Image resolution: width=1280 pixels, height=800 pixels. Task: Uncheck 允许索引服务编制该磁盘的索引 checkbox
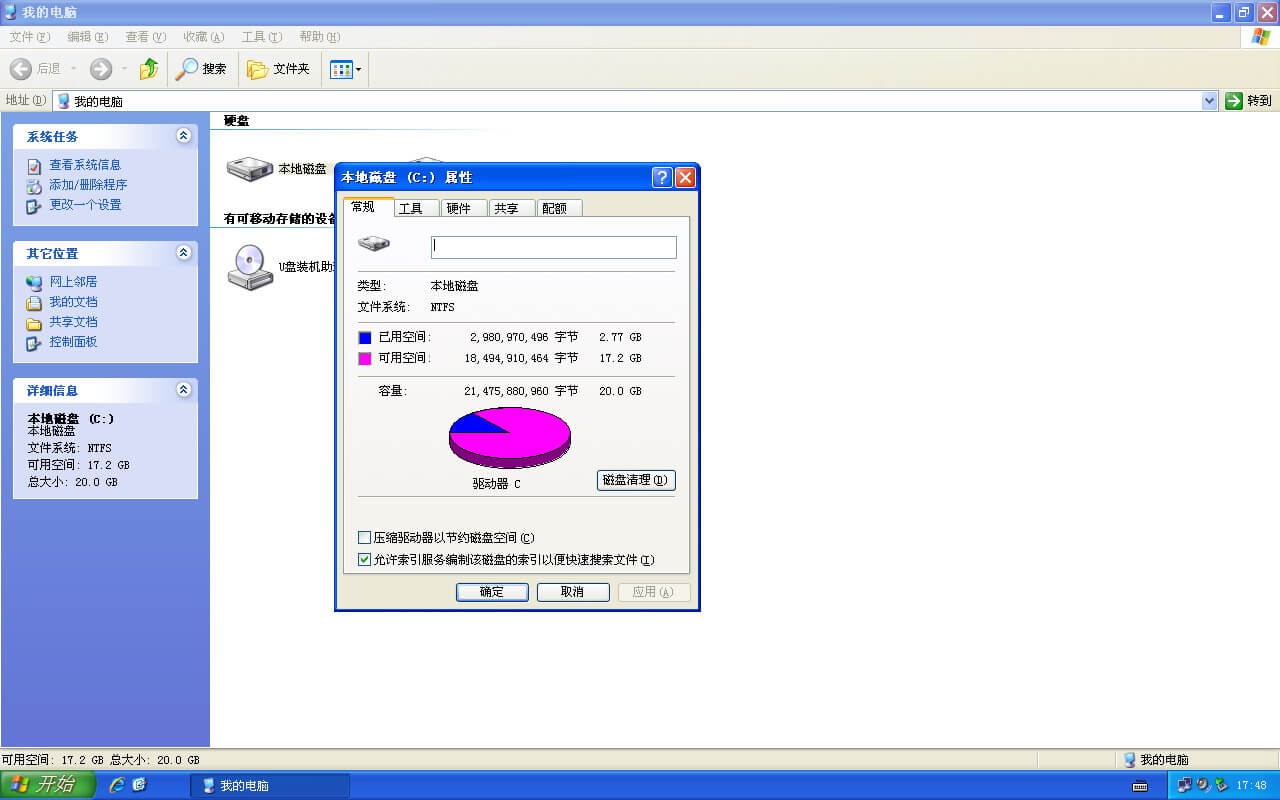[365, 560]
